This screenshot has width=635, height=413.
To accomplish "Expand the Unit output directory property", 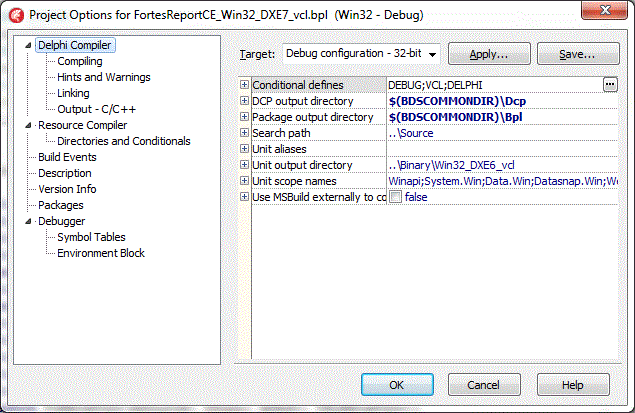I will click(x=244, y=165).
